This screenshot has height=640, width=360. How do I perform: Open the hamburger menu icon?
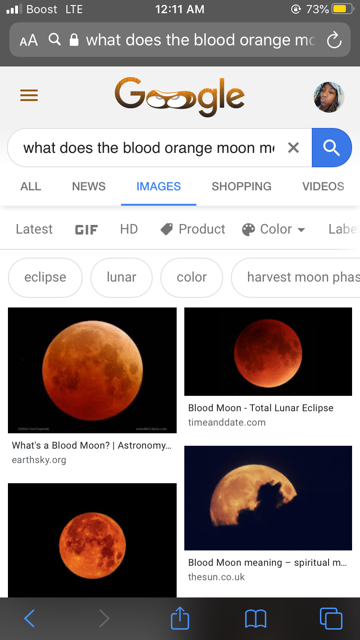pos(29,96)
